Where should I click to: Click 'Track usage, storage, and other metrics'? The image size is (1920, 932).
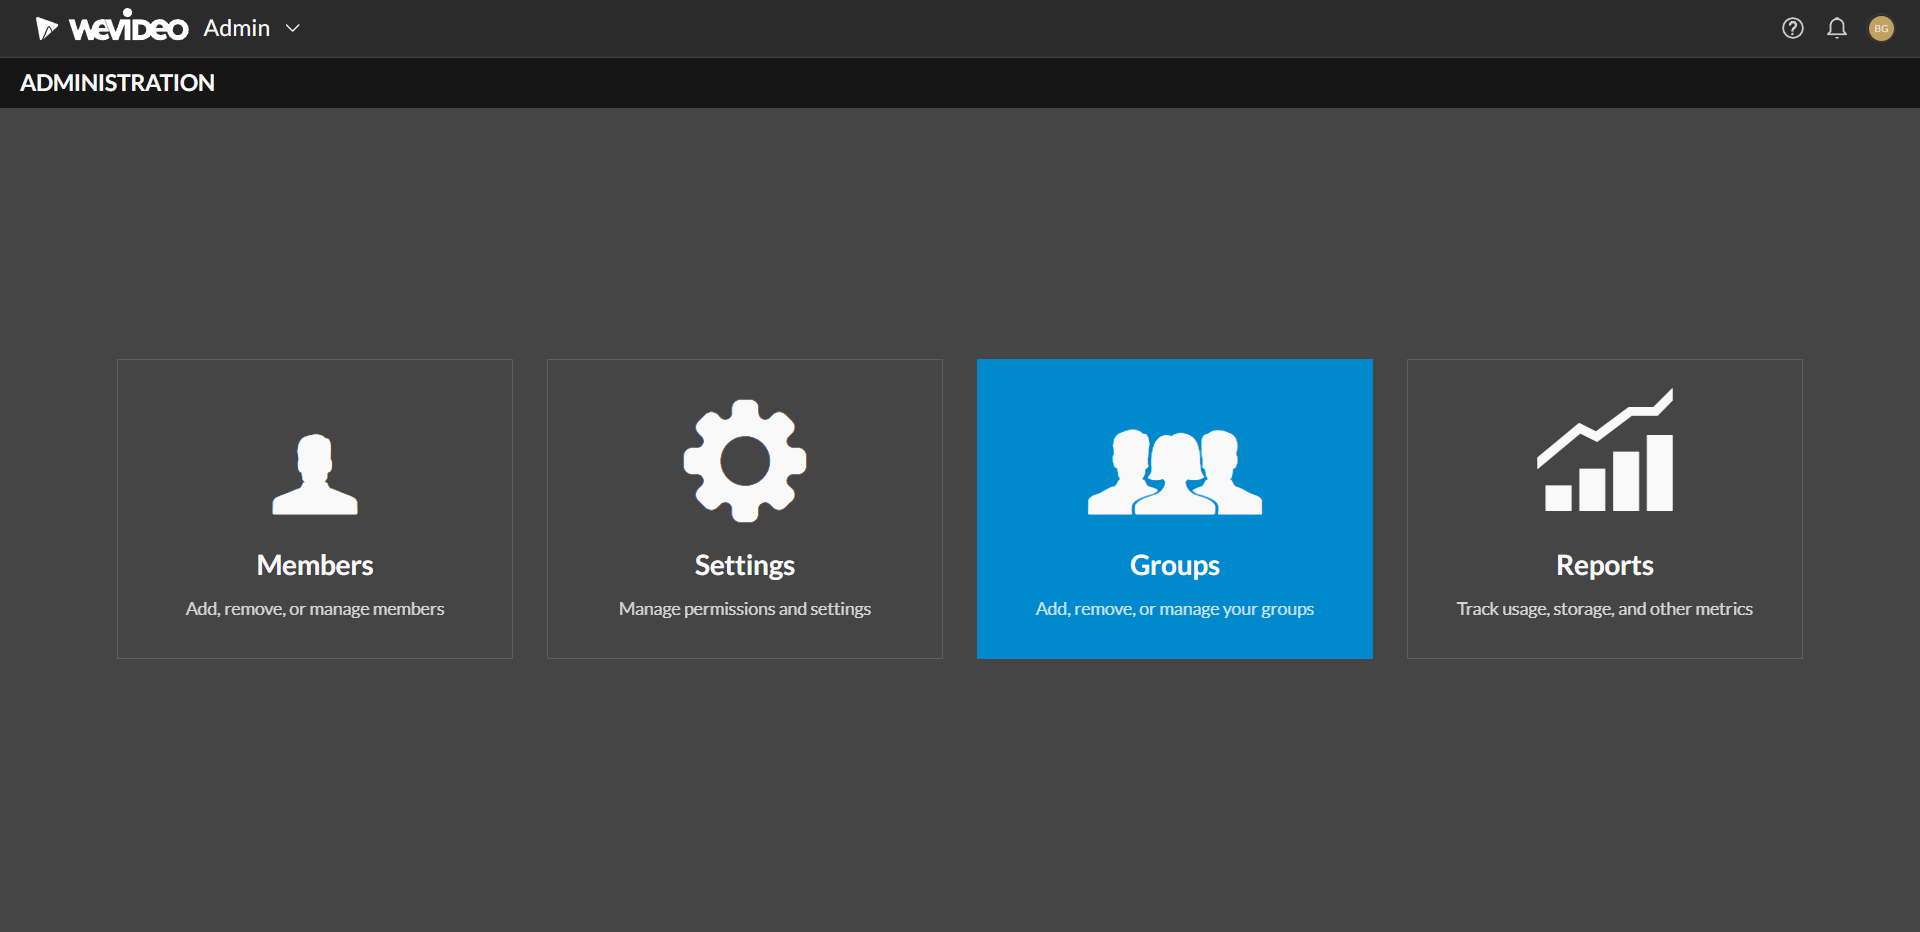click(1603, 608)
